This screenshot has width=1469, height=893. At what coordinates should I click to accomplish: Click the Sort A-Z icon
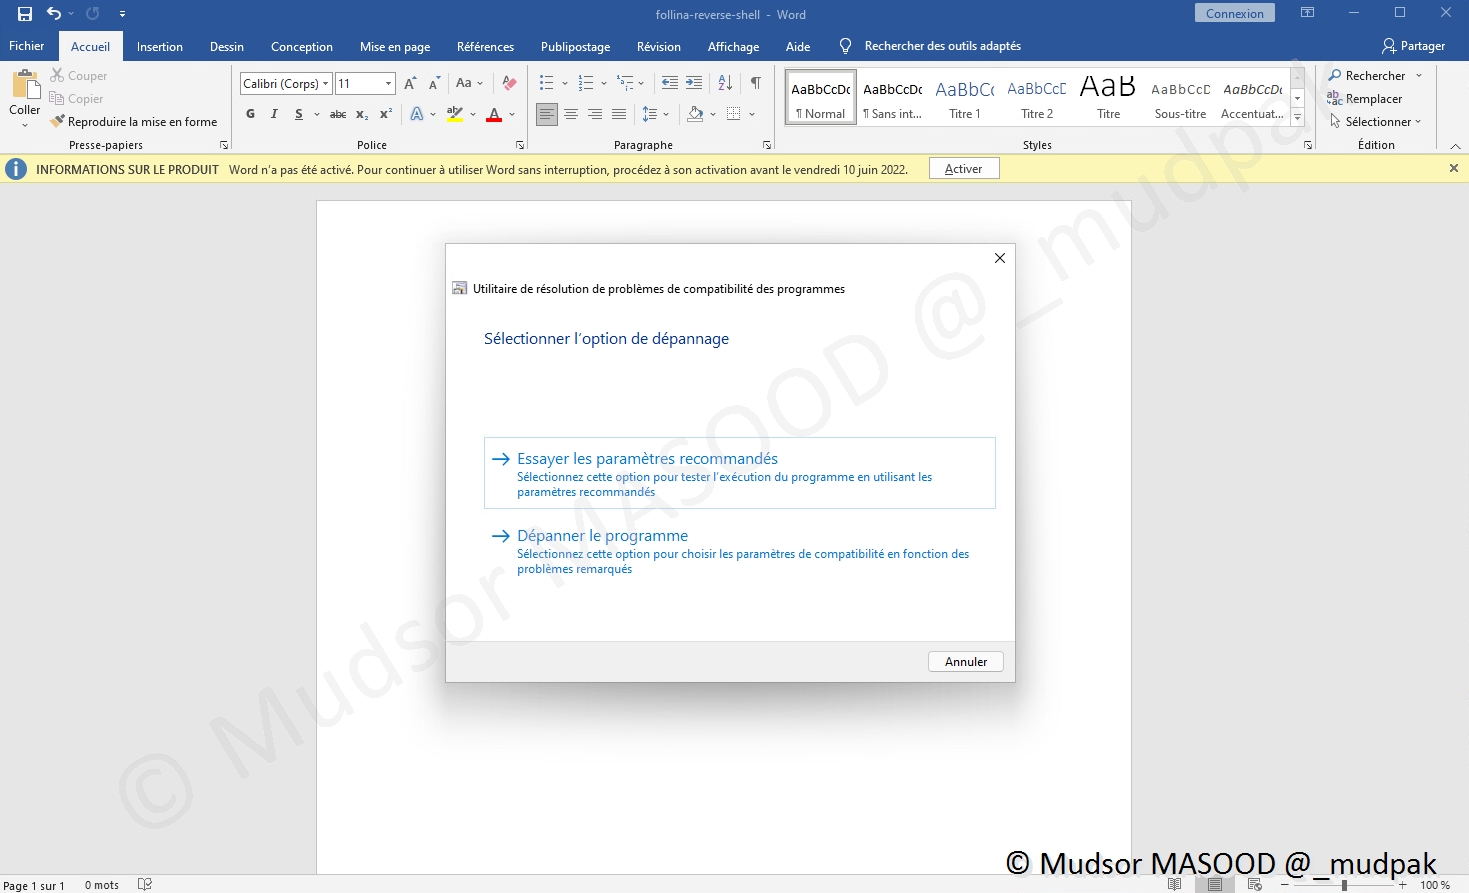click(726, 83)
